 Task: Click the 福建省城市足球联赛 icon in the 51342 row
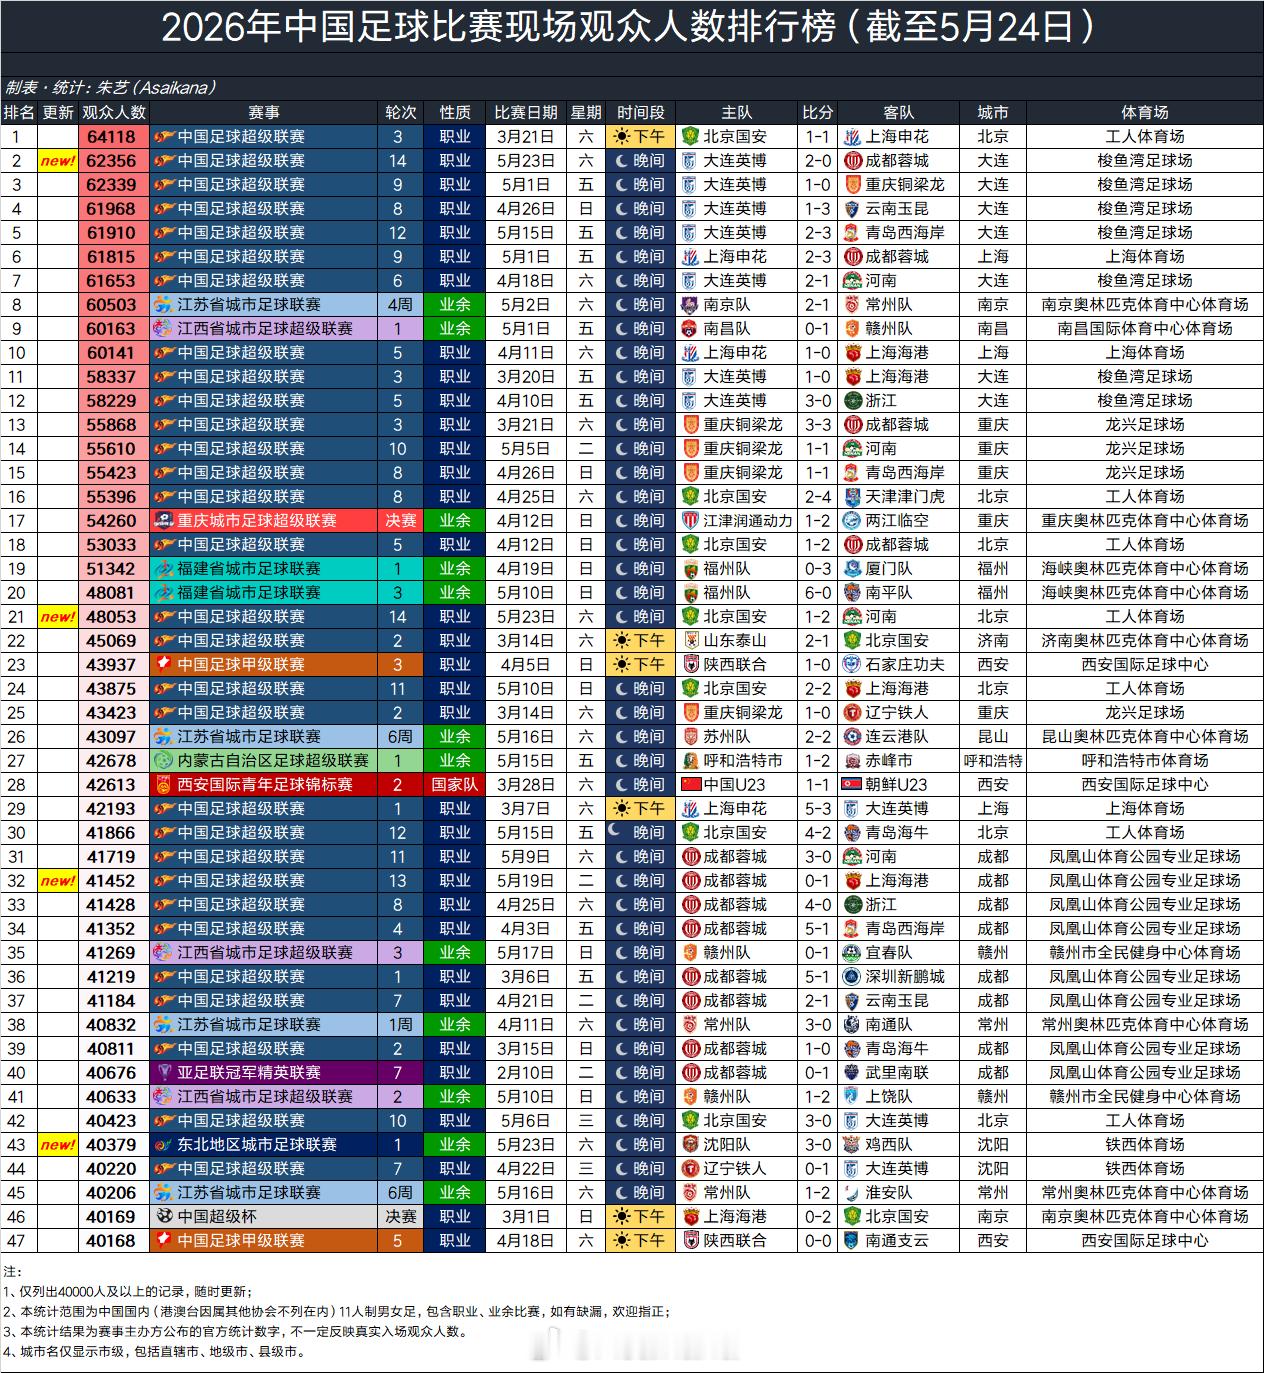[164, 569]
